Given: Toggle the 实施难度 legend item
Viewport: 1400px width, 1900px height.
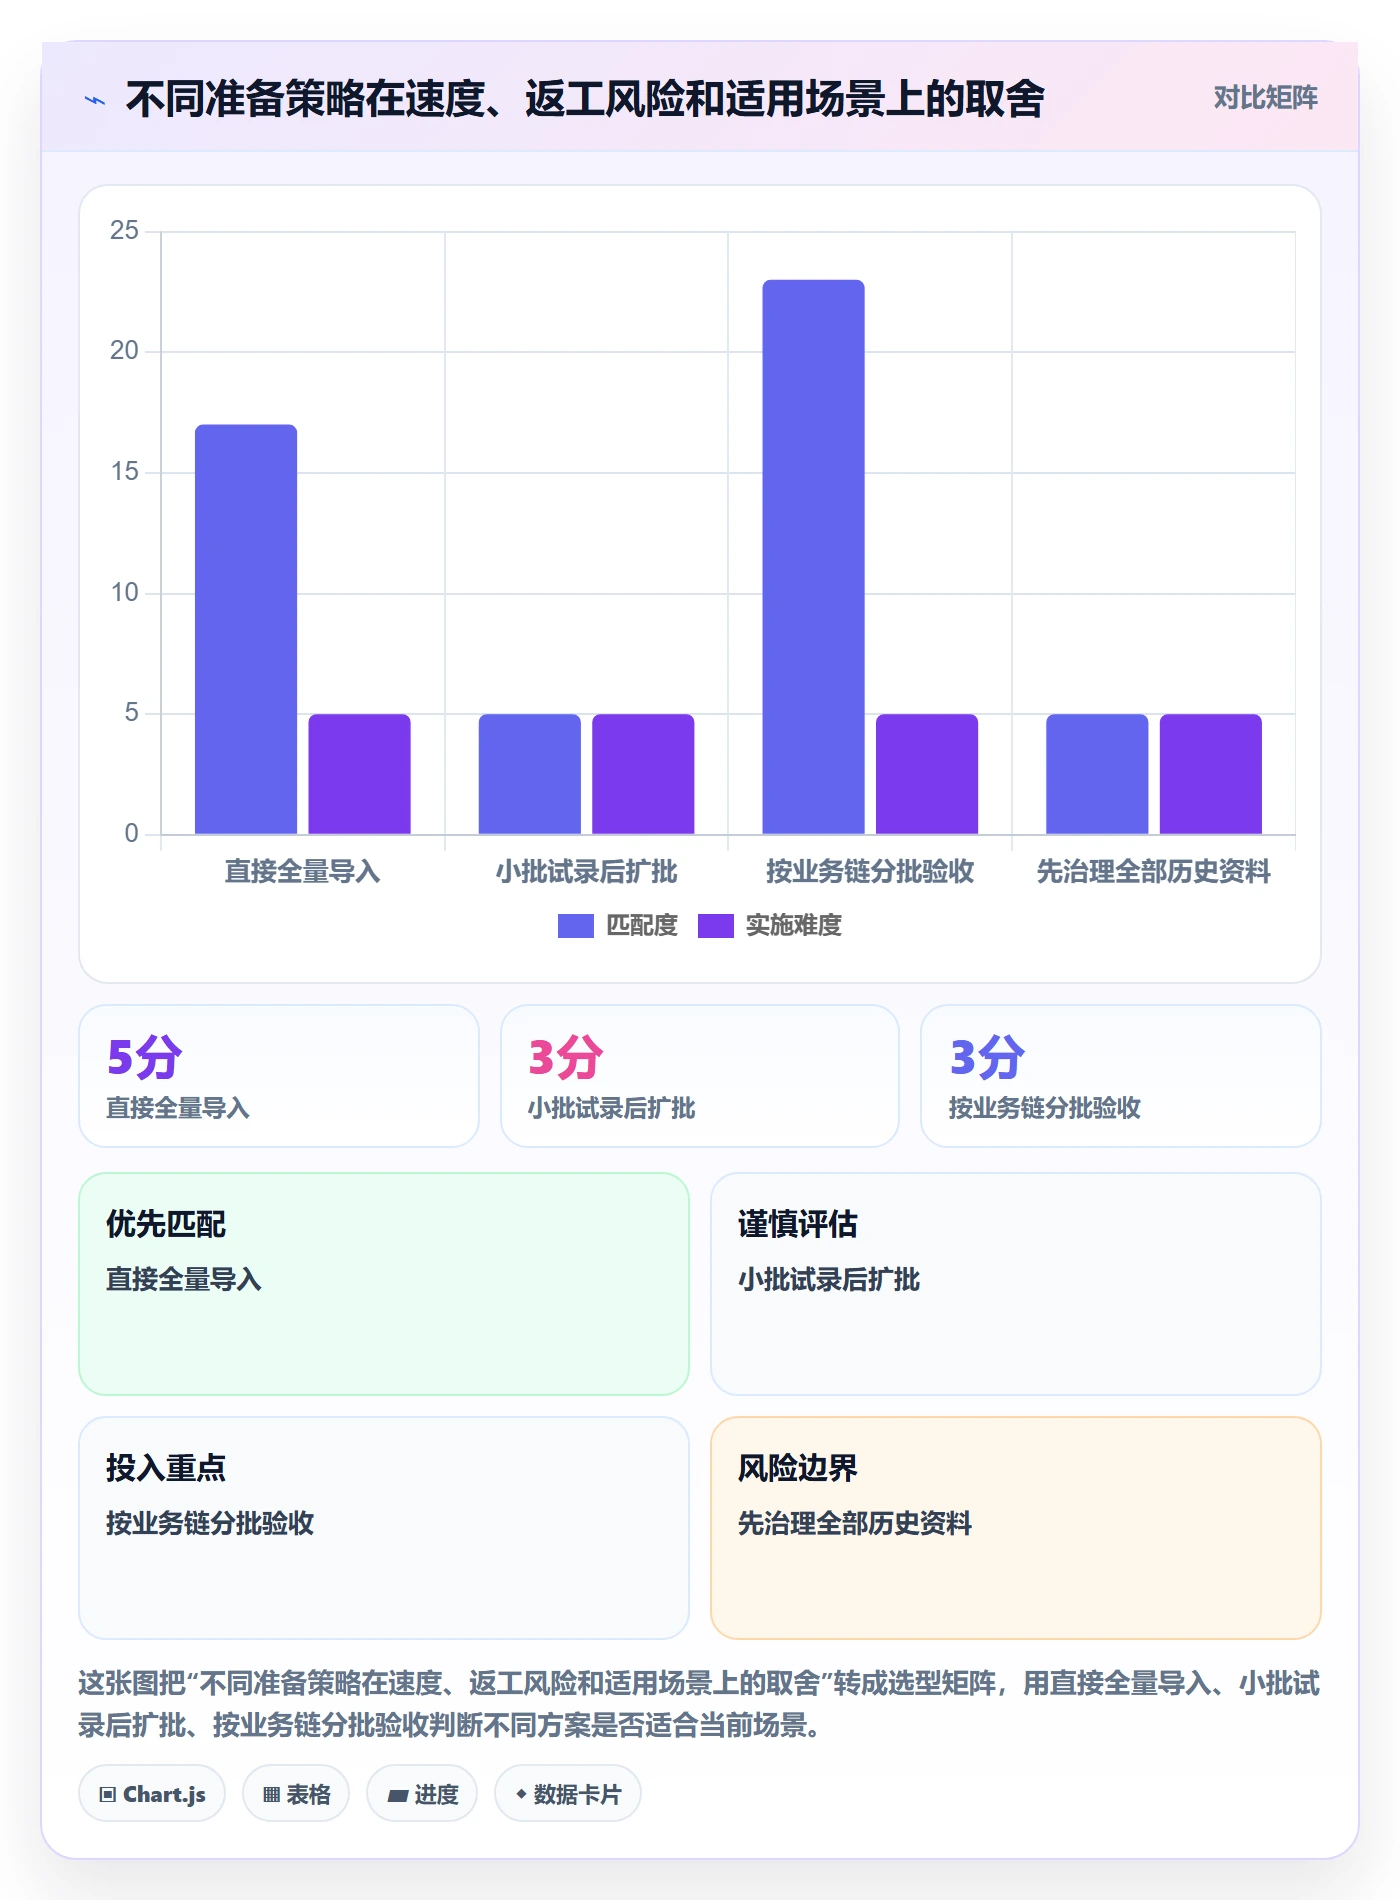Looking at the screenshot, I should pos(769,926).
